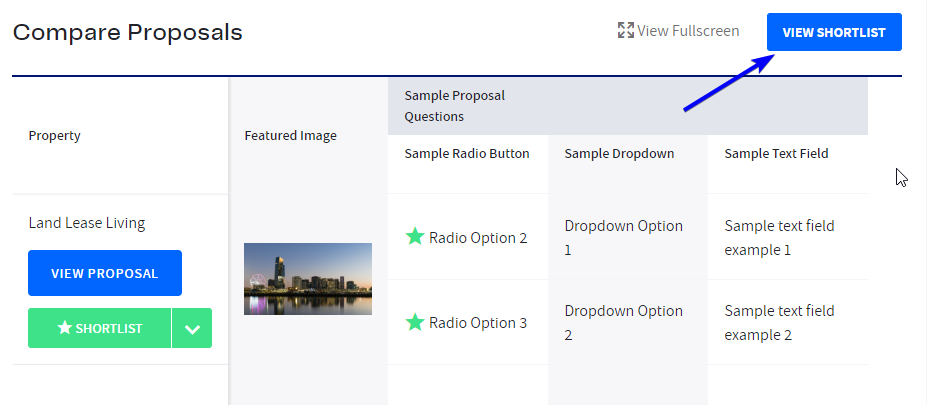Viewport: 927px width, 405px height.
Task: Click the View Fullscreen expand icon
Action: click(x=626, y=31)
